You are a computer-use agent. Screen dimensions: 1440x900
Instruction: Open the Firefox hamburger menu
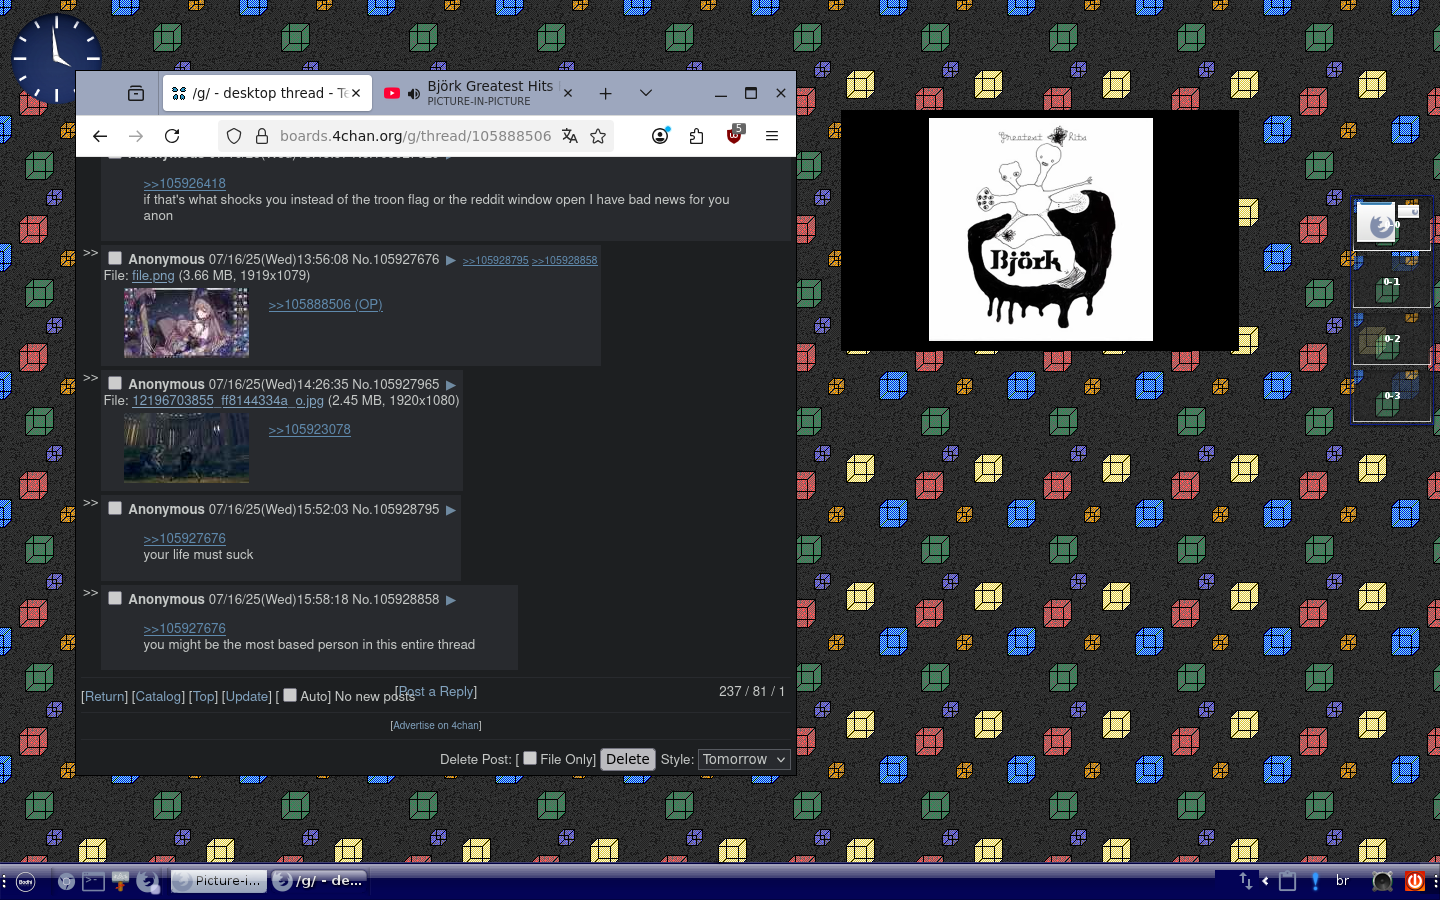coord(772,136)
